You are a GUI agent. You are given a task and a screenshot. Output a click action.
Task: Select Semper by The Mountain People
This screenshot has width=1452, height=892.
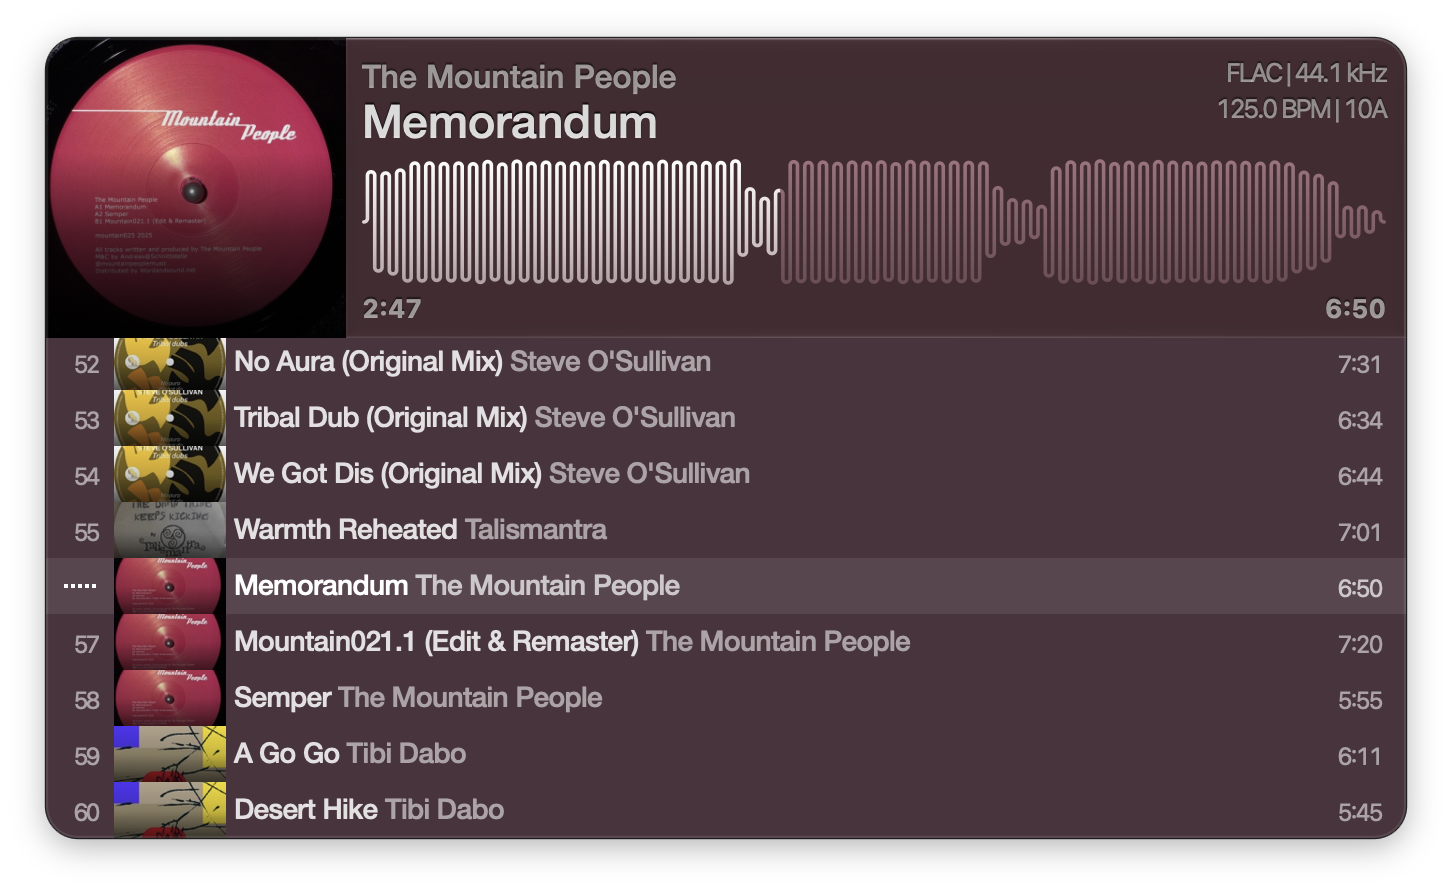point(726,699)
